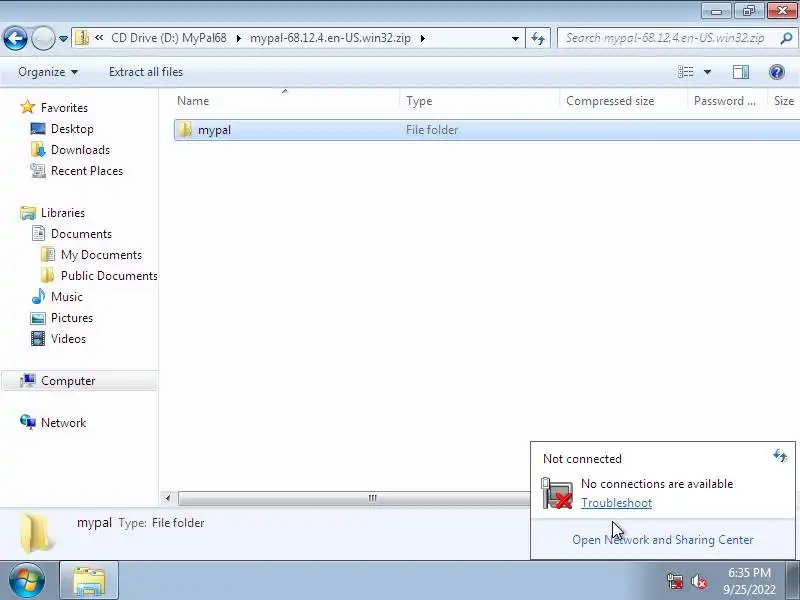Sort by Size column header

(784, 101)
